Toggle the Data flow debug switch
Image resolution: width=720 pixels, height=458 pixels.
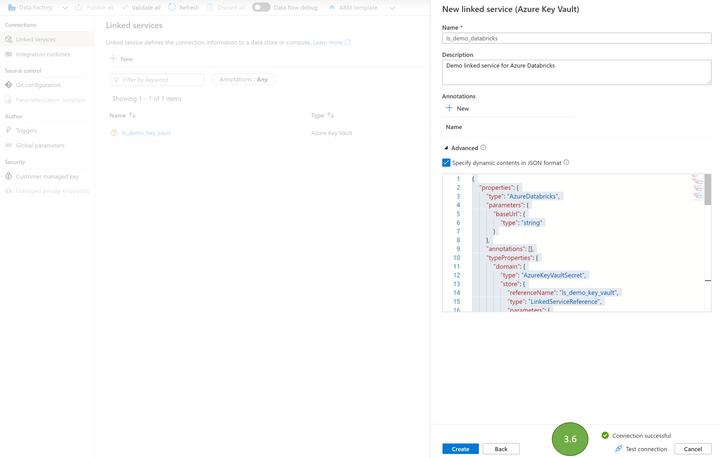(261, 7)
